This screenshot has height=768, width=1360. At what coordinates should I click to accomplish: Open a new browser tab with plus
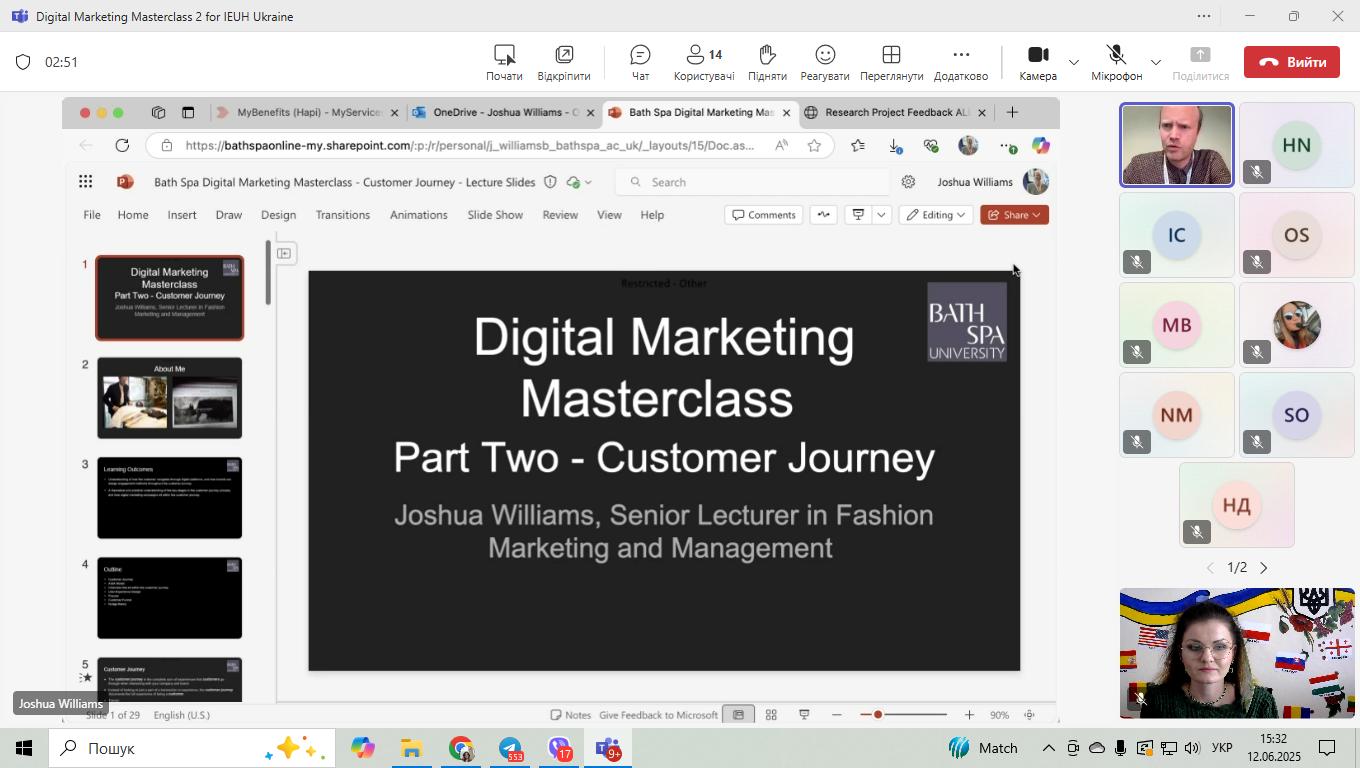tap(1012, 113)
